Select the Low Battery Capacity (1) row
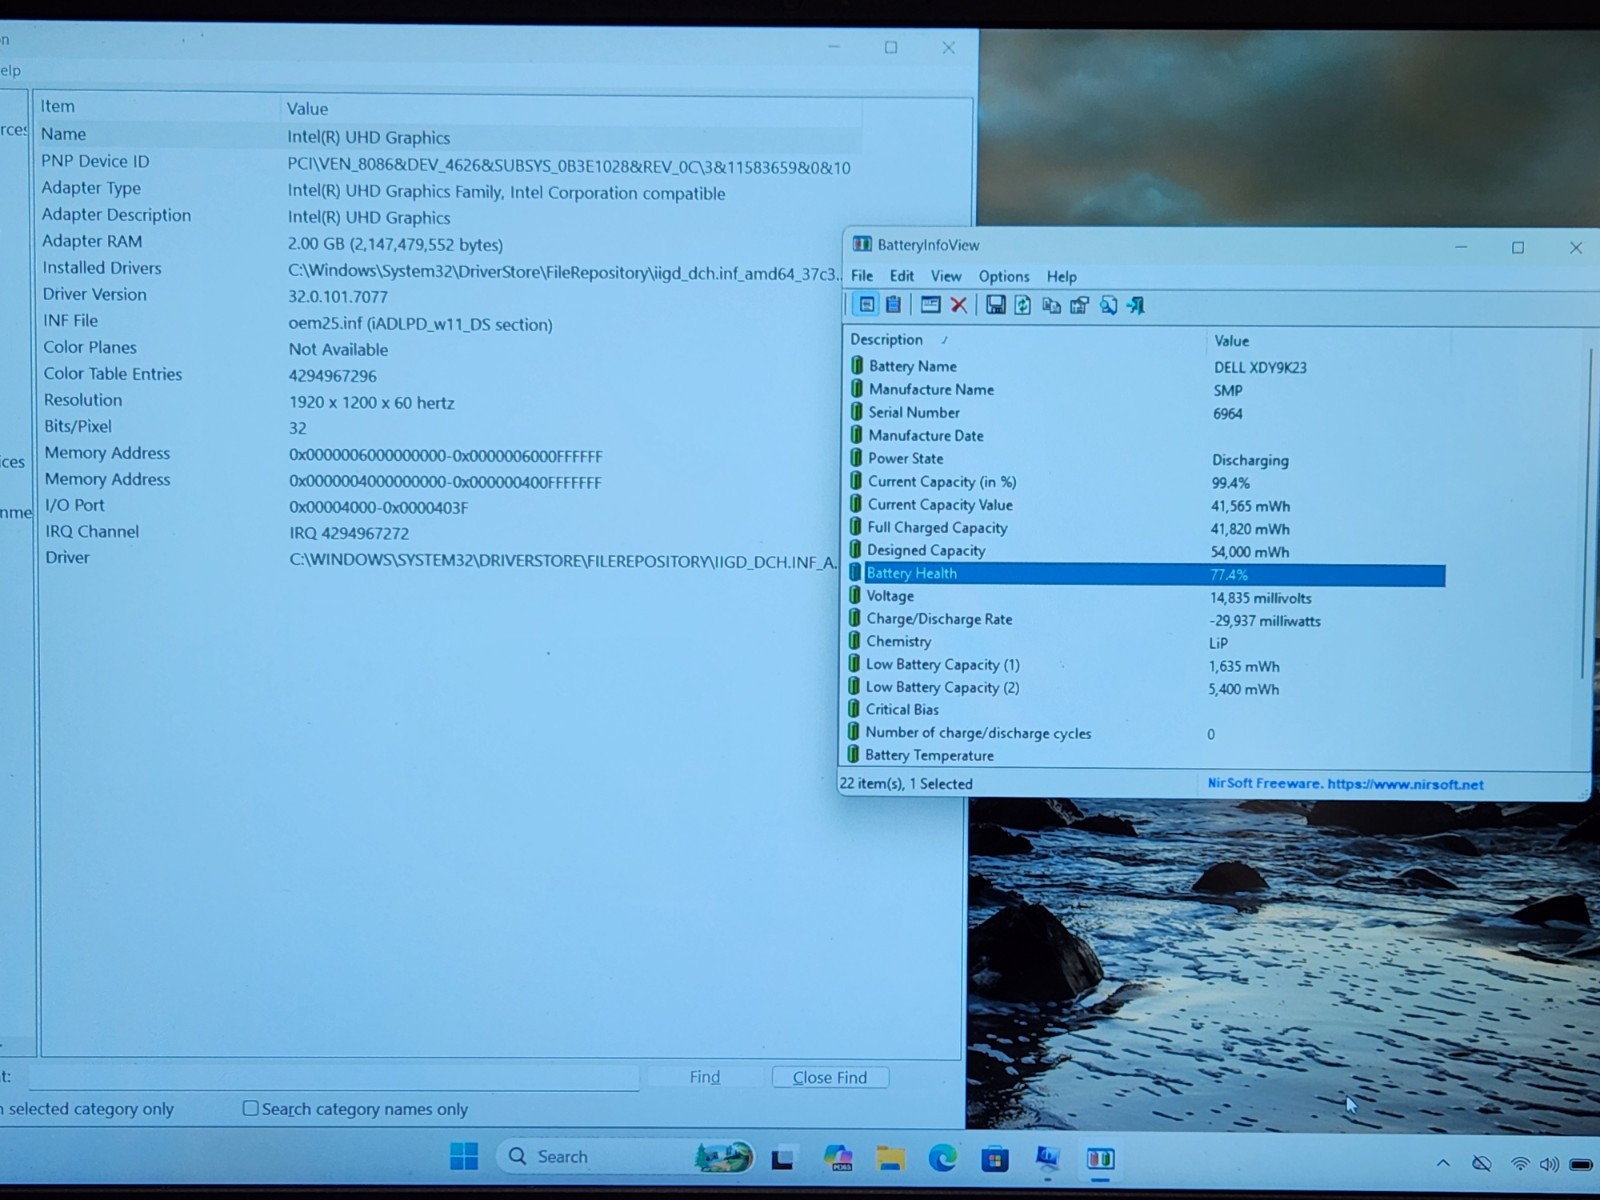 1146,665
